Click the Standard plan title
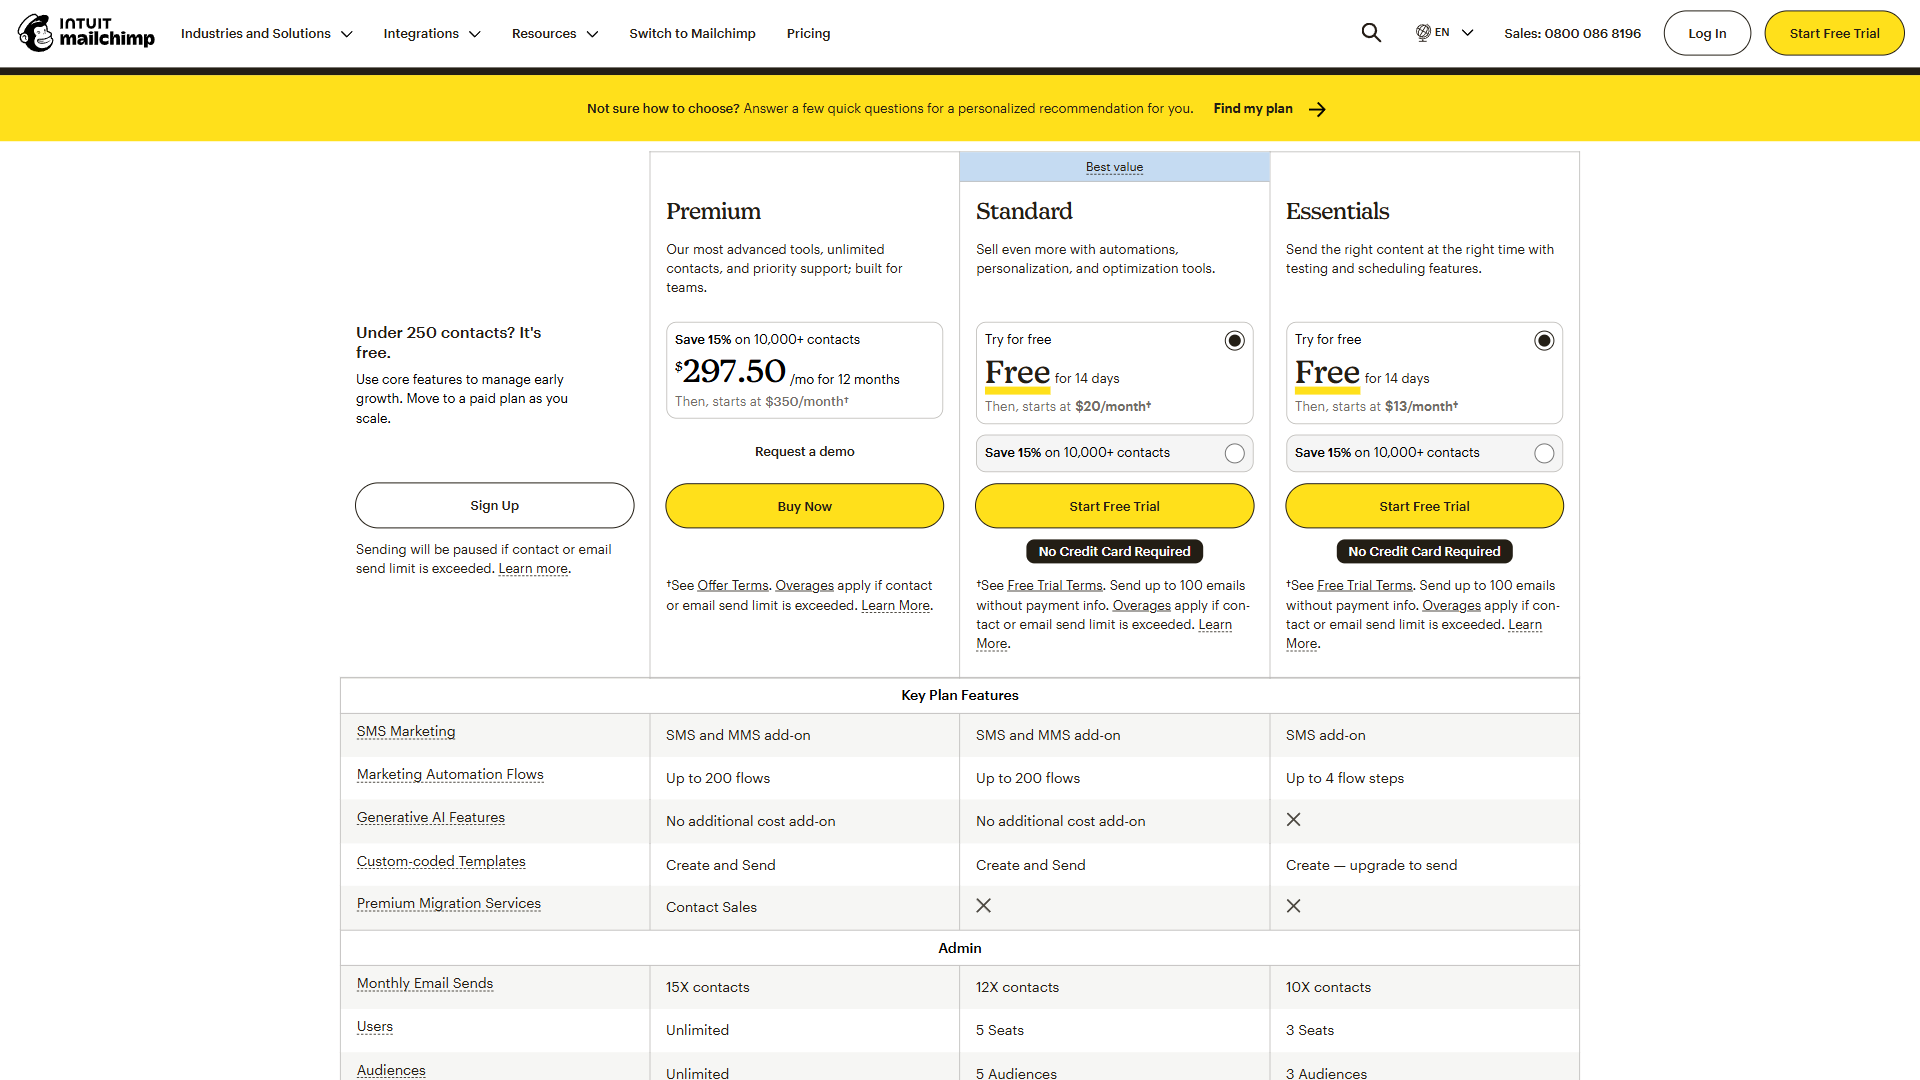Image resolution: width=1920 pixels, height=1080 pixels. pyautogui.click(x=1024, y=212)
